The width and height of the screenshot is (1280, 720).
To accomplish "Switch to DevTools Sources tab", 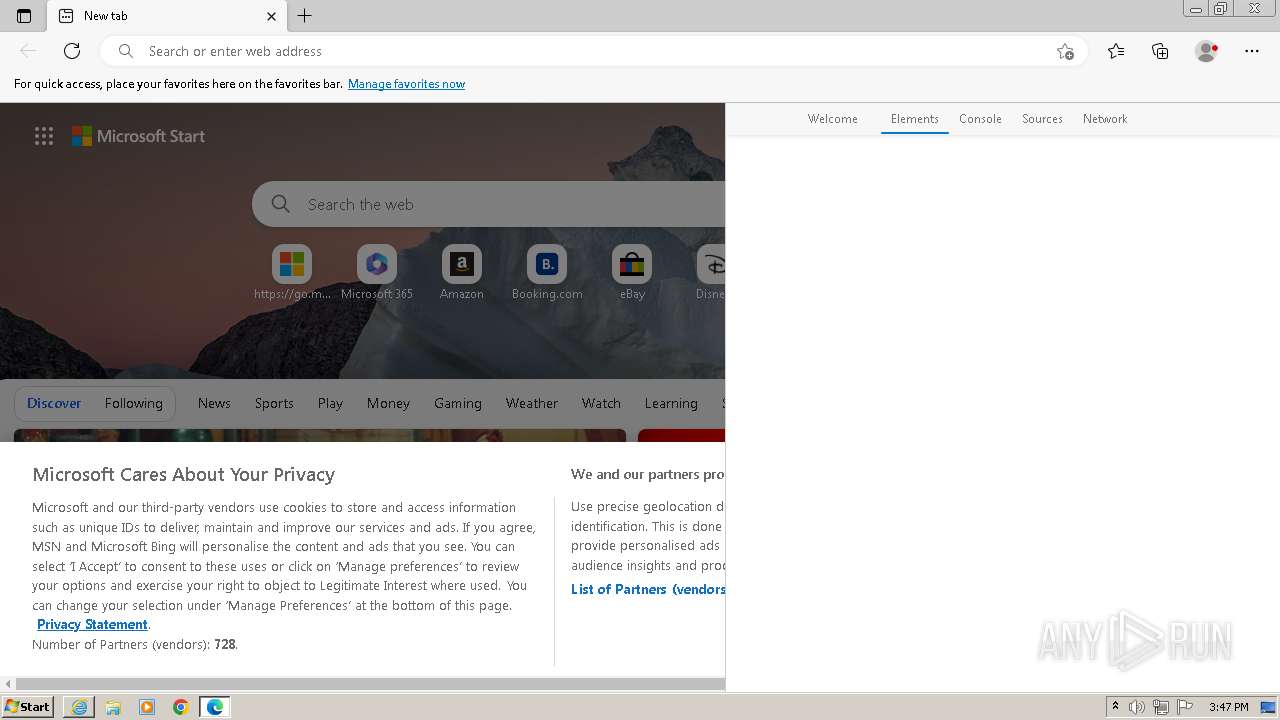I will 1042,118.
